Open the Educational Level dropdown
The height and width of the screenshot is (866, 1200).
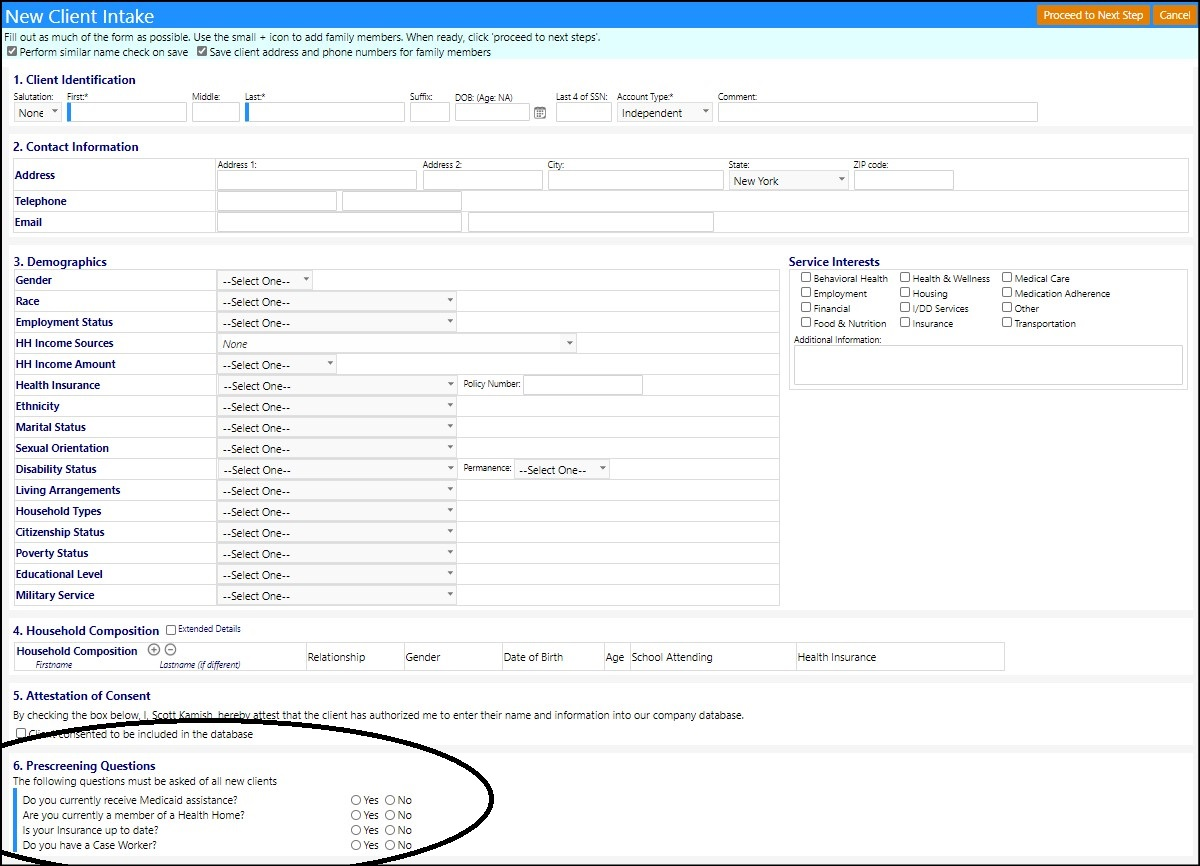click(x=337, y=575)
